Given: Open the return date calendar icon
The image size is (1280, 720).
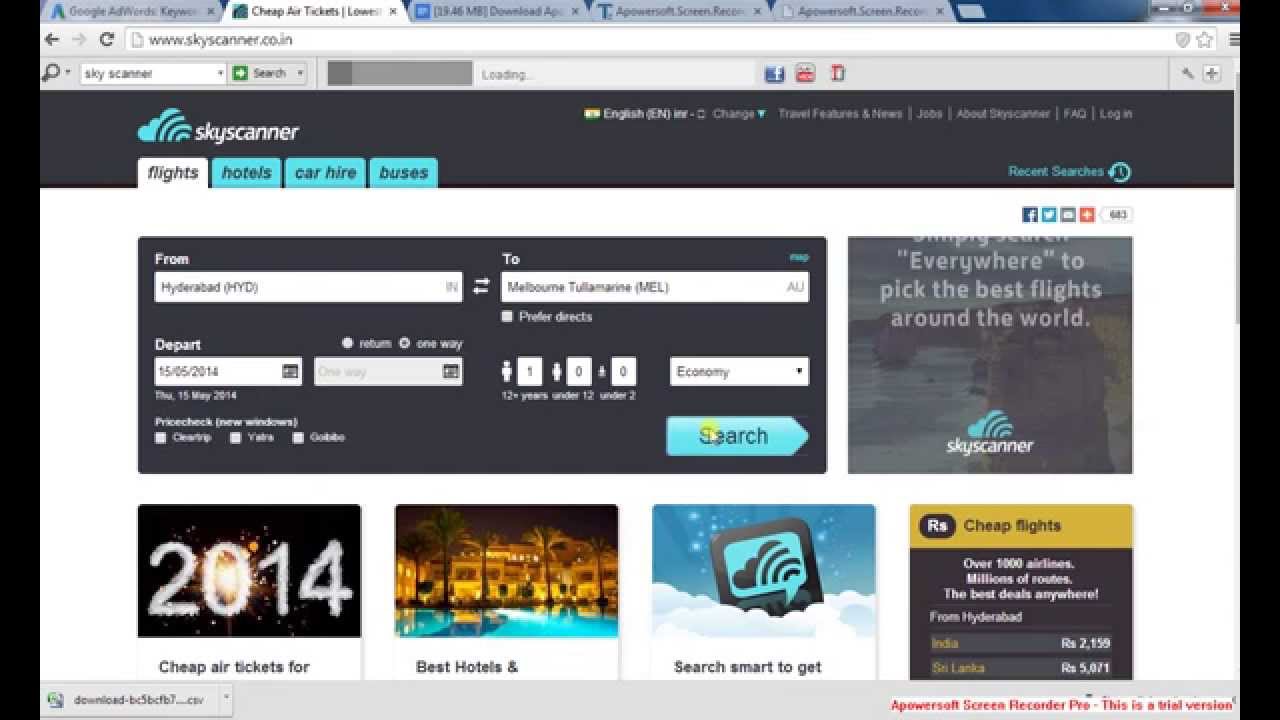Looking at the screenshot, I should point(451,372).
